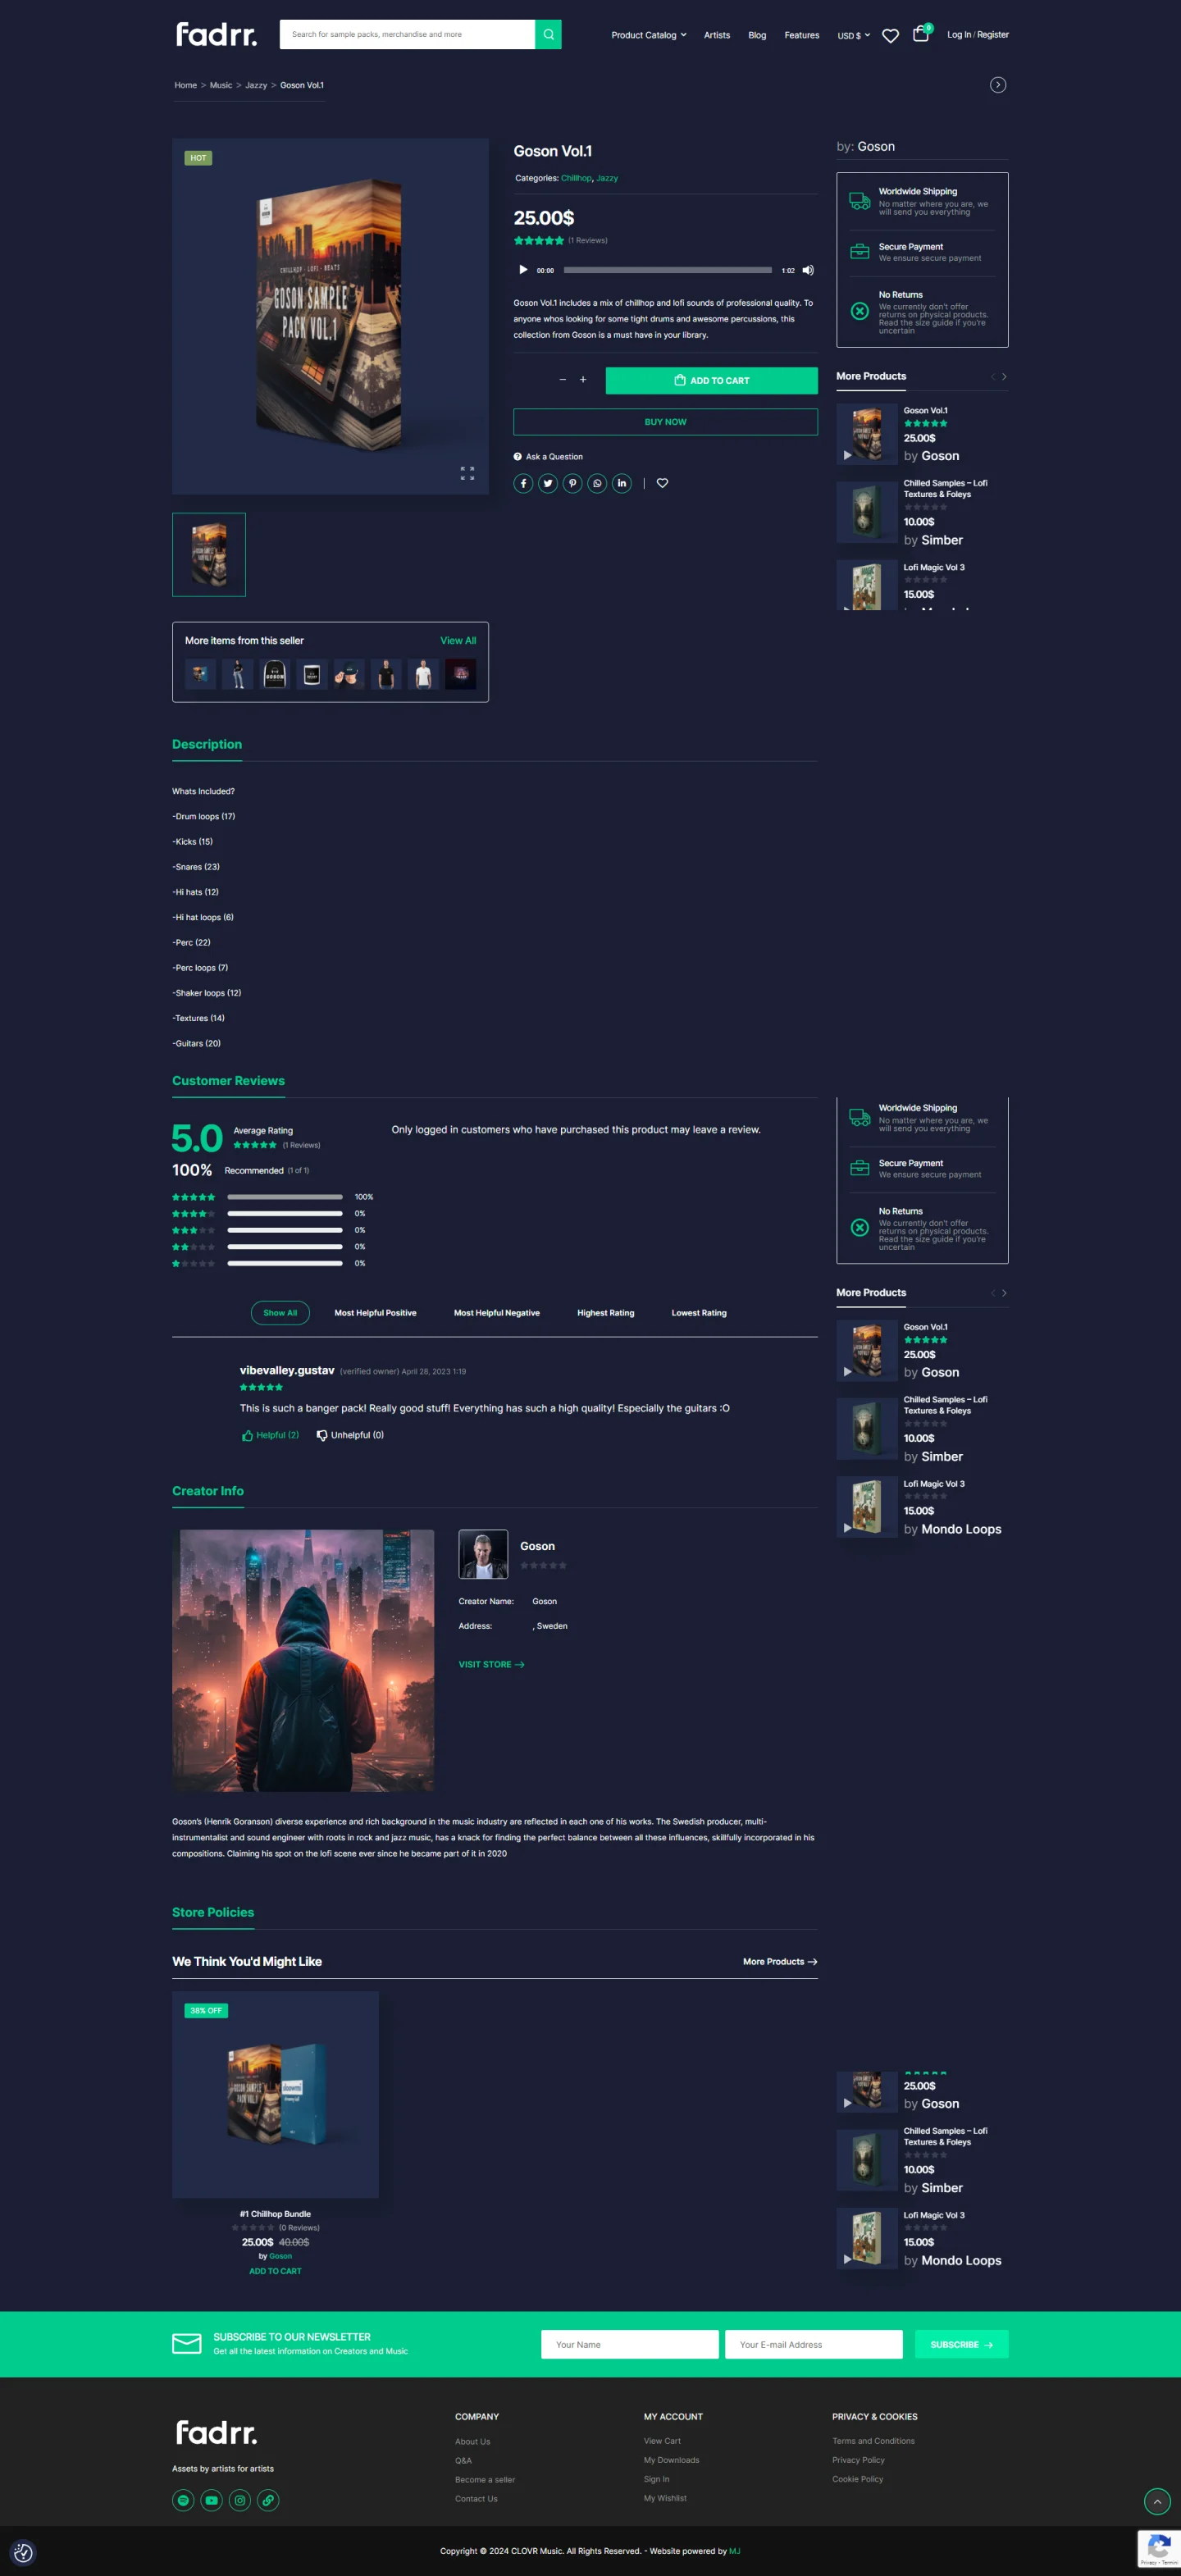The width and height of the screenshot is (1181, 2576).
Task: Open the Artists menu item
Action: click(717, 35)
